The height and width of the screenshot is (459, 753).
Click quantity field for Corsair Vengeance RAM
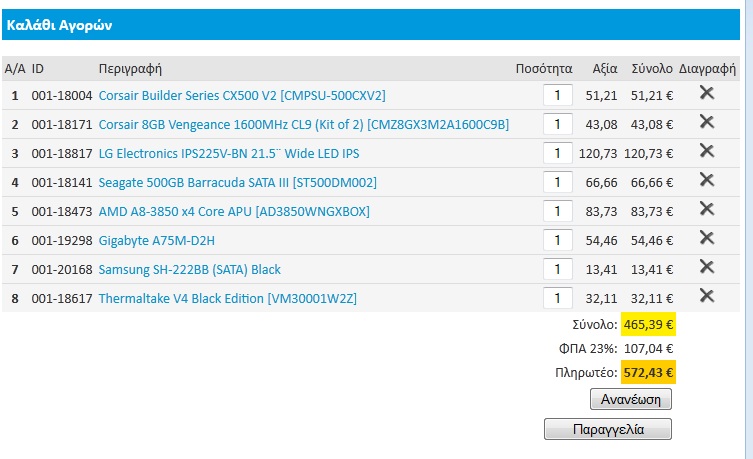click(558, 124)
